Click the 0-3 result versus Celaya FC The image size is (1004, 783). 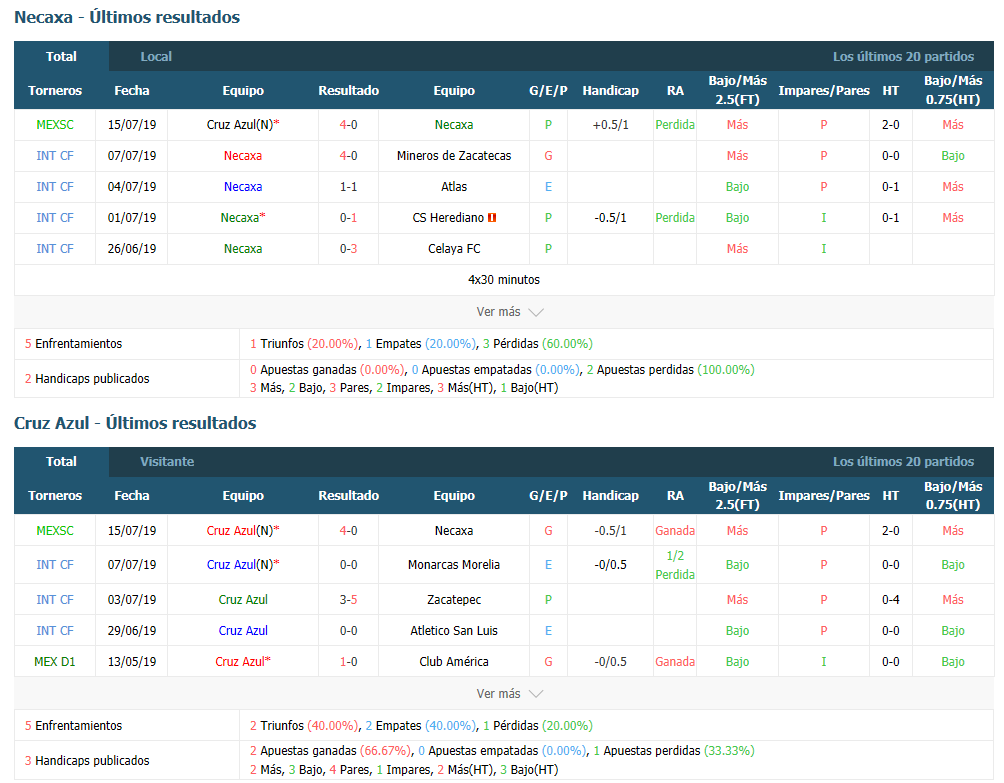coord(348,248)
